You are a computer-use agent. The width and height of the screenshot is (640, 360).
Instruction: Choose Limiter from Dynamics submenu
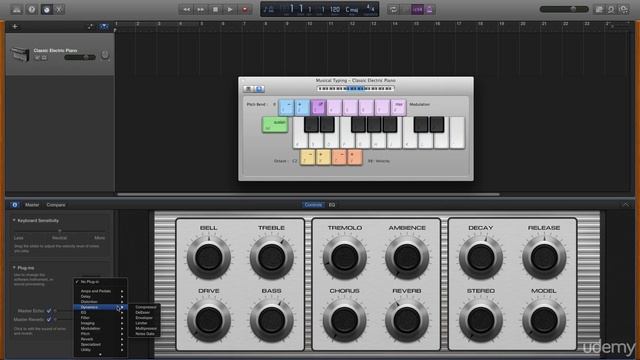point(145,323)
